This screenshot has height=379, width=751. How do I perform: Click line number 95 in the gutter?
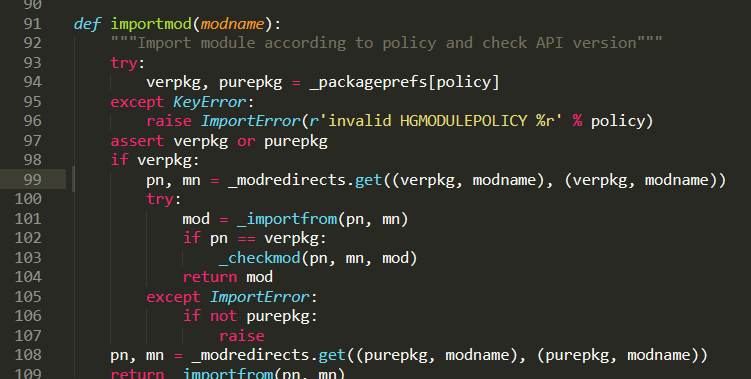pyautogui.click(x=33, y=102)
